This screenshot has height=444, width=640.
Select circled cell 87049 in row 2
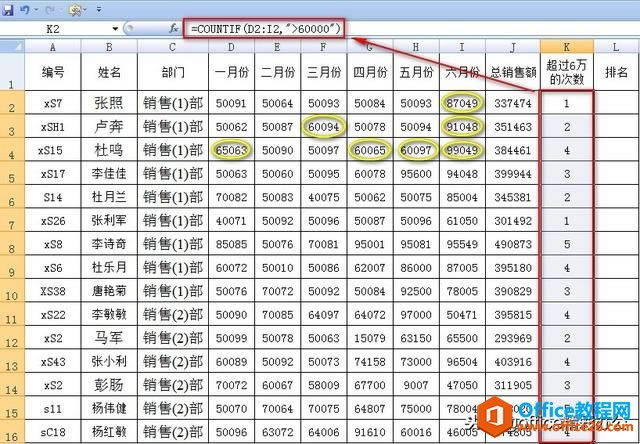point(462,103)
